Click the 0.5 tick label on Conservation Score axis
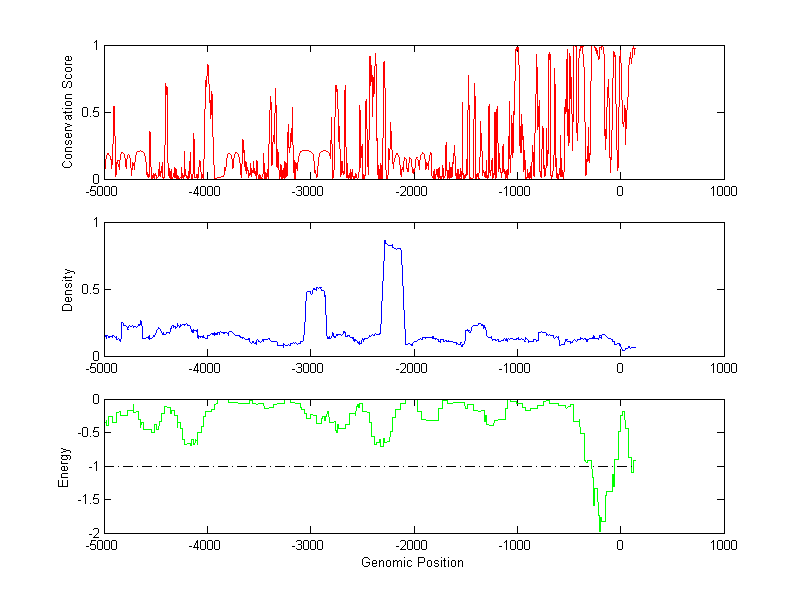 coord(90,112)
